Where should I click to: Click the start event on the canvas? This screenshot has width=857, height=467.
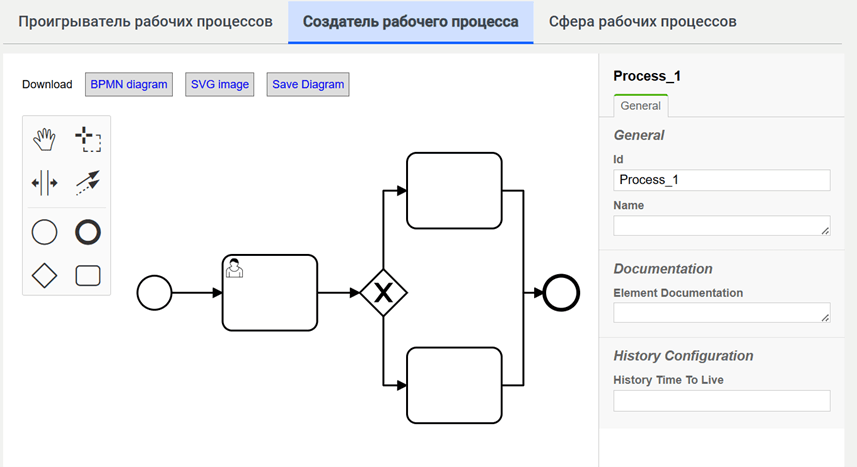[x=155, y=293]
